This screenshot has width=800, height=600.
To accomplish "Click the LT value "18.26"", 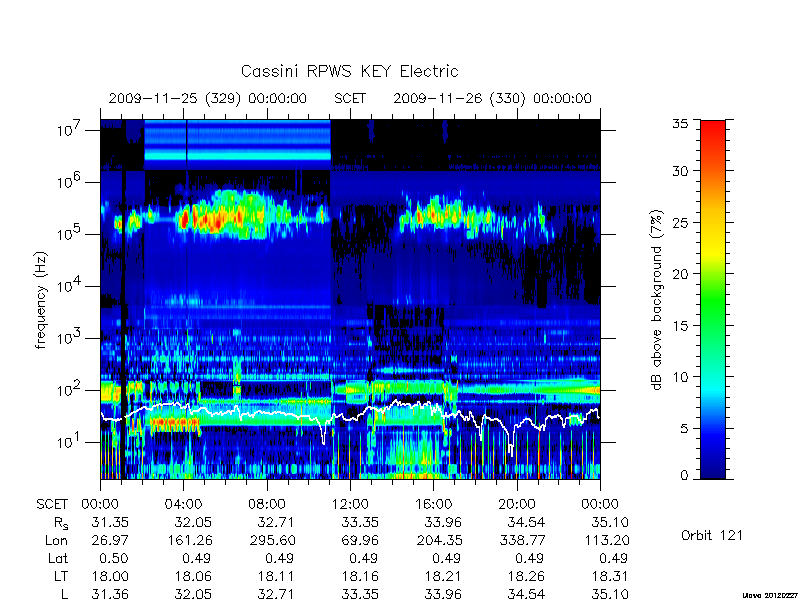I will tap(526, 576).
